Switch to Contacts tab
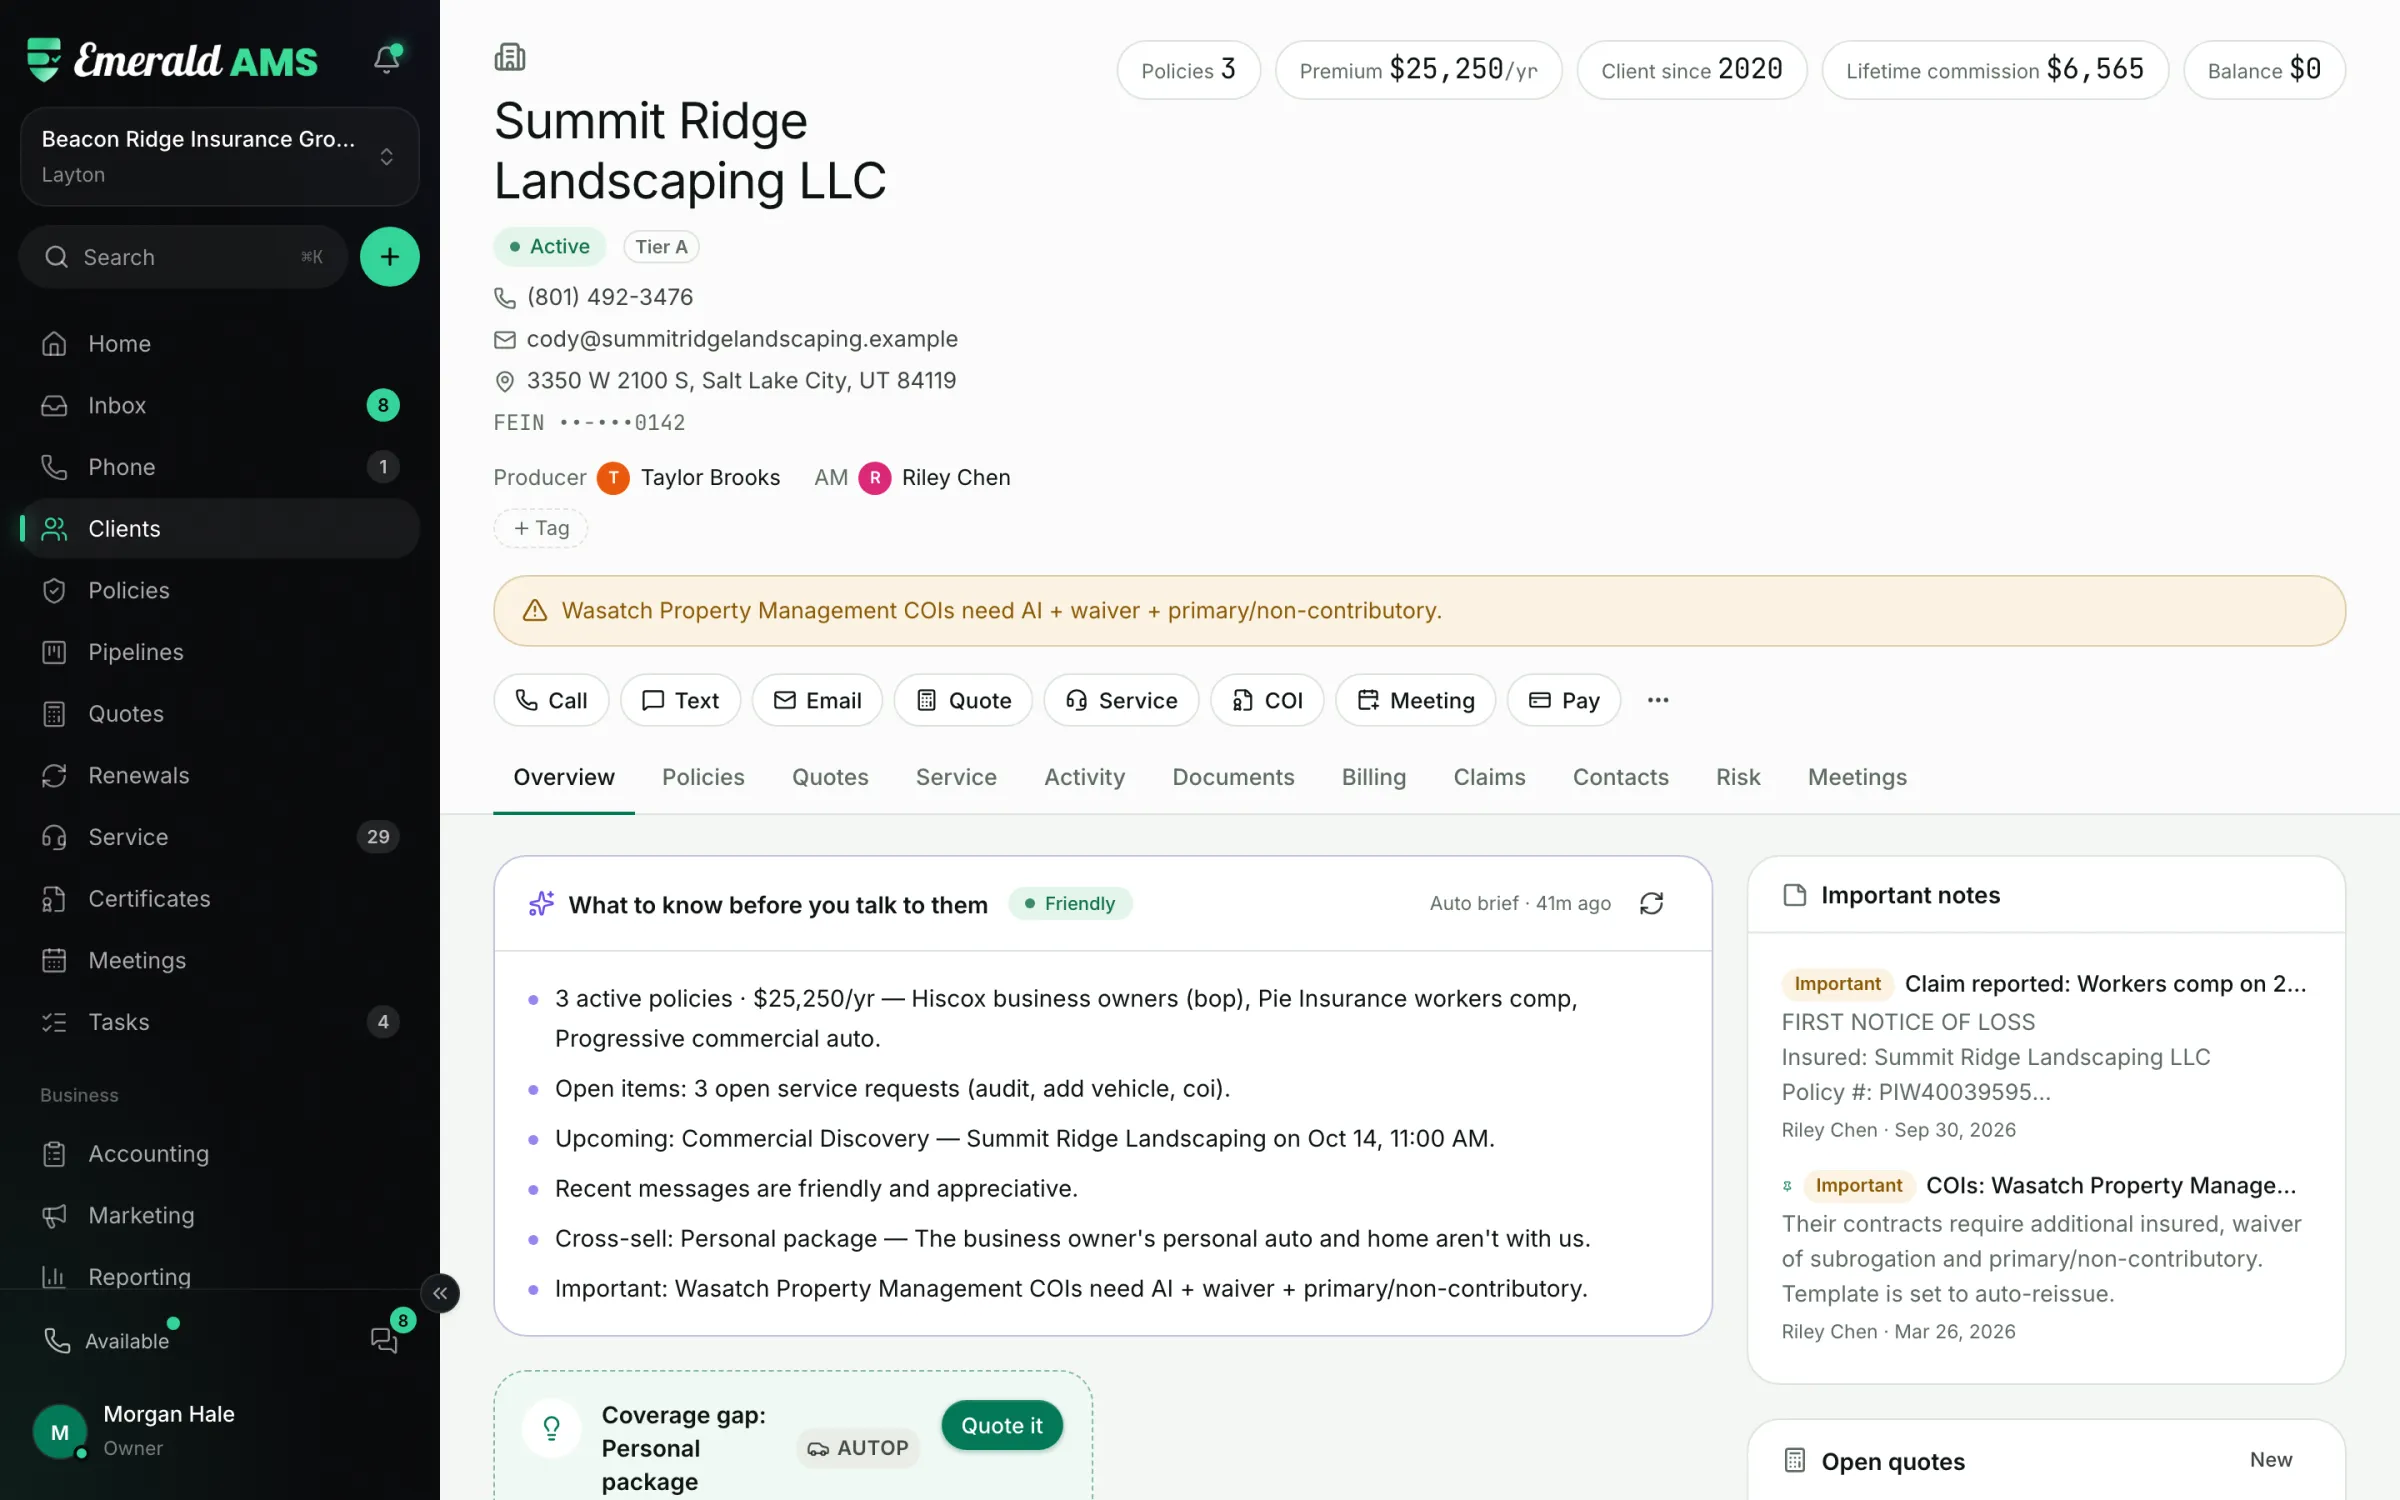Image resolution: width=2400 pixels, height=1500 pixels. 1620,777
